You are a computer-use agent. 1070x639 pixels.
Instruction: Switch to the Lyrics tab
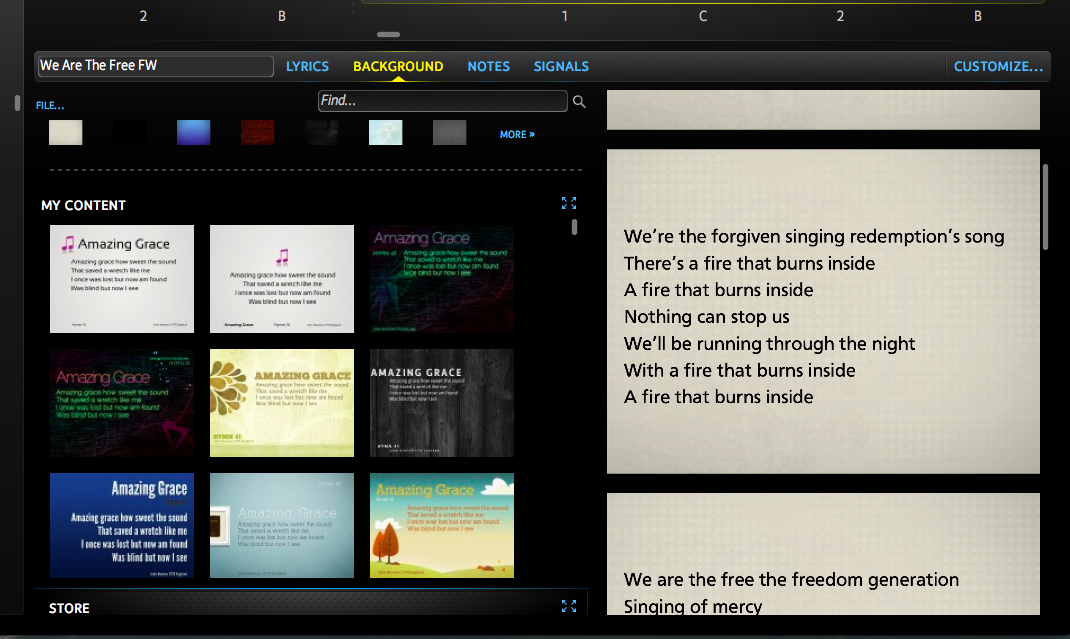point(307,66)
